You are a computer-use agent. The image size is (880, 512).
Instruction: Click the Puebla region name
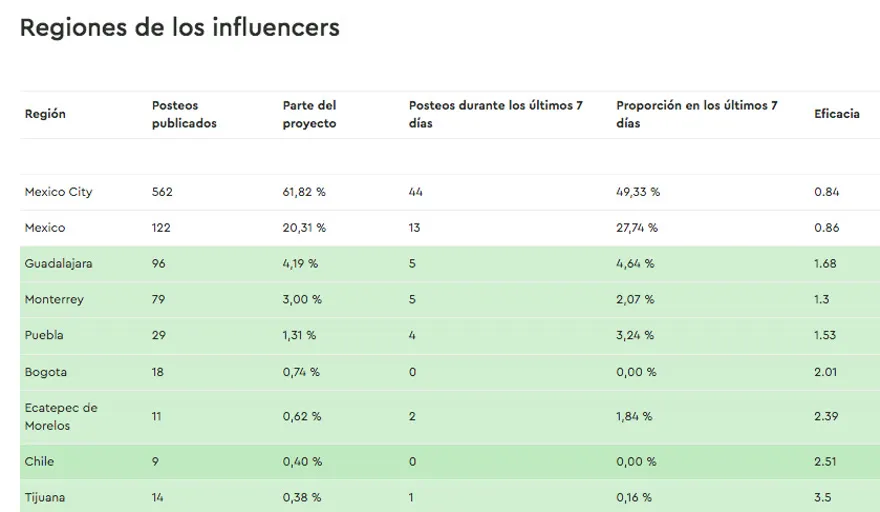(44, 336)
